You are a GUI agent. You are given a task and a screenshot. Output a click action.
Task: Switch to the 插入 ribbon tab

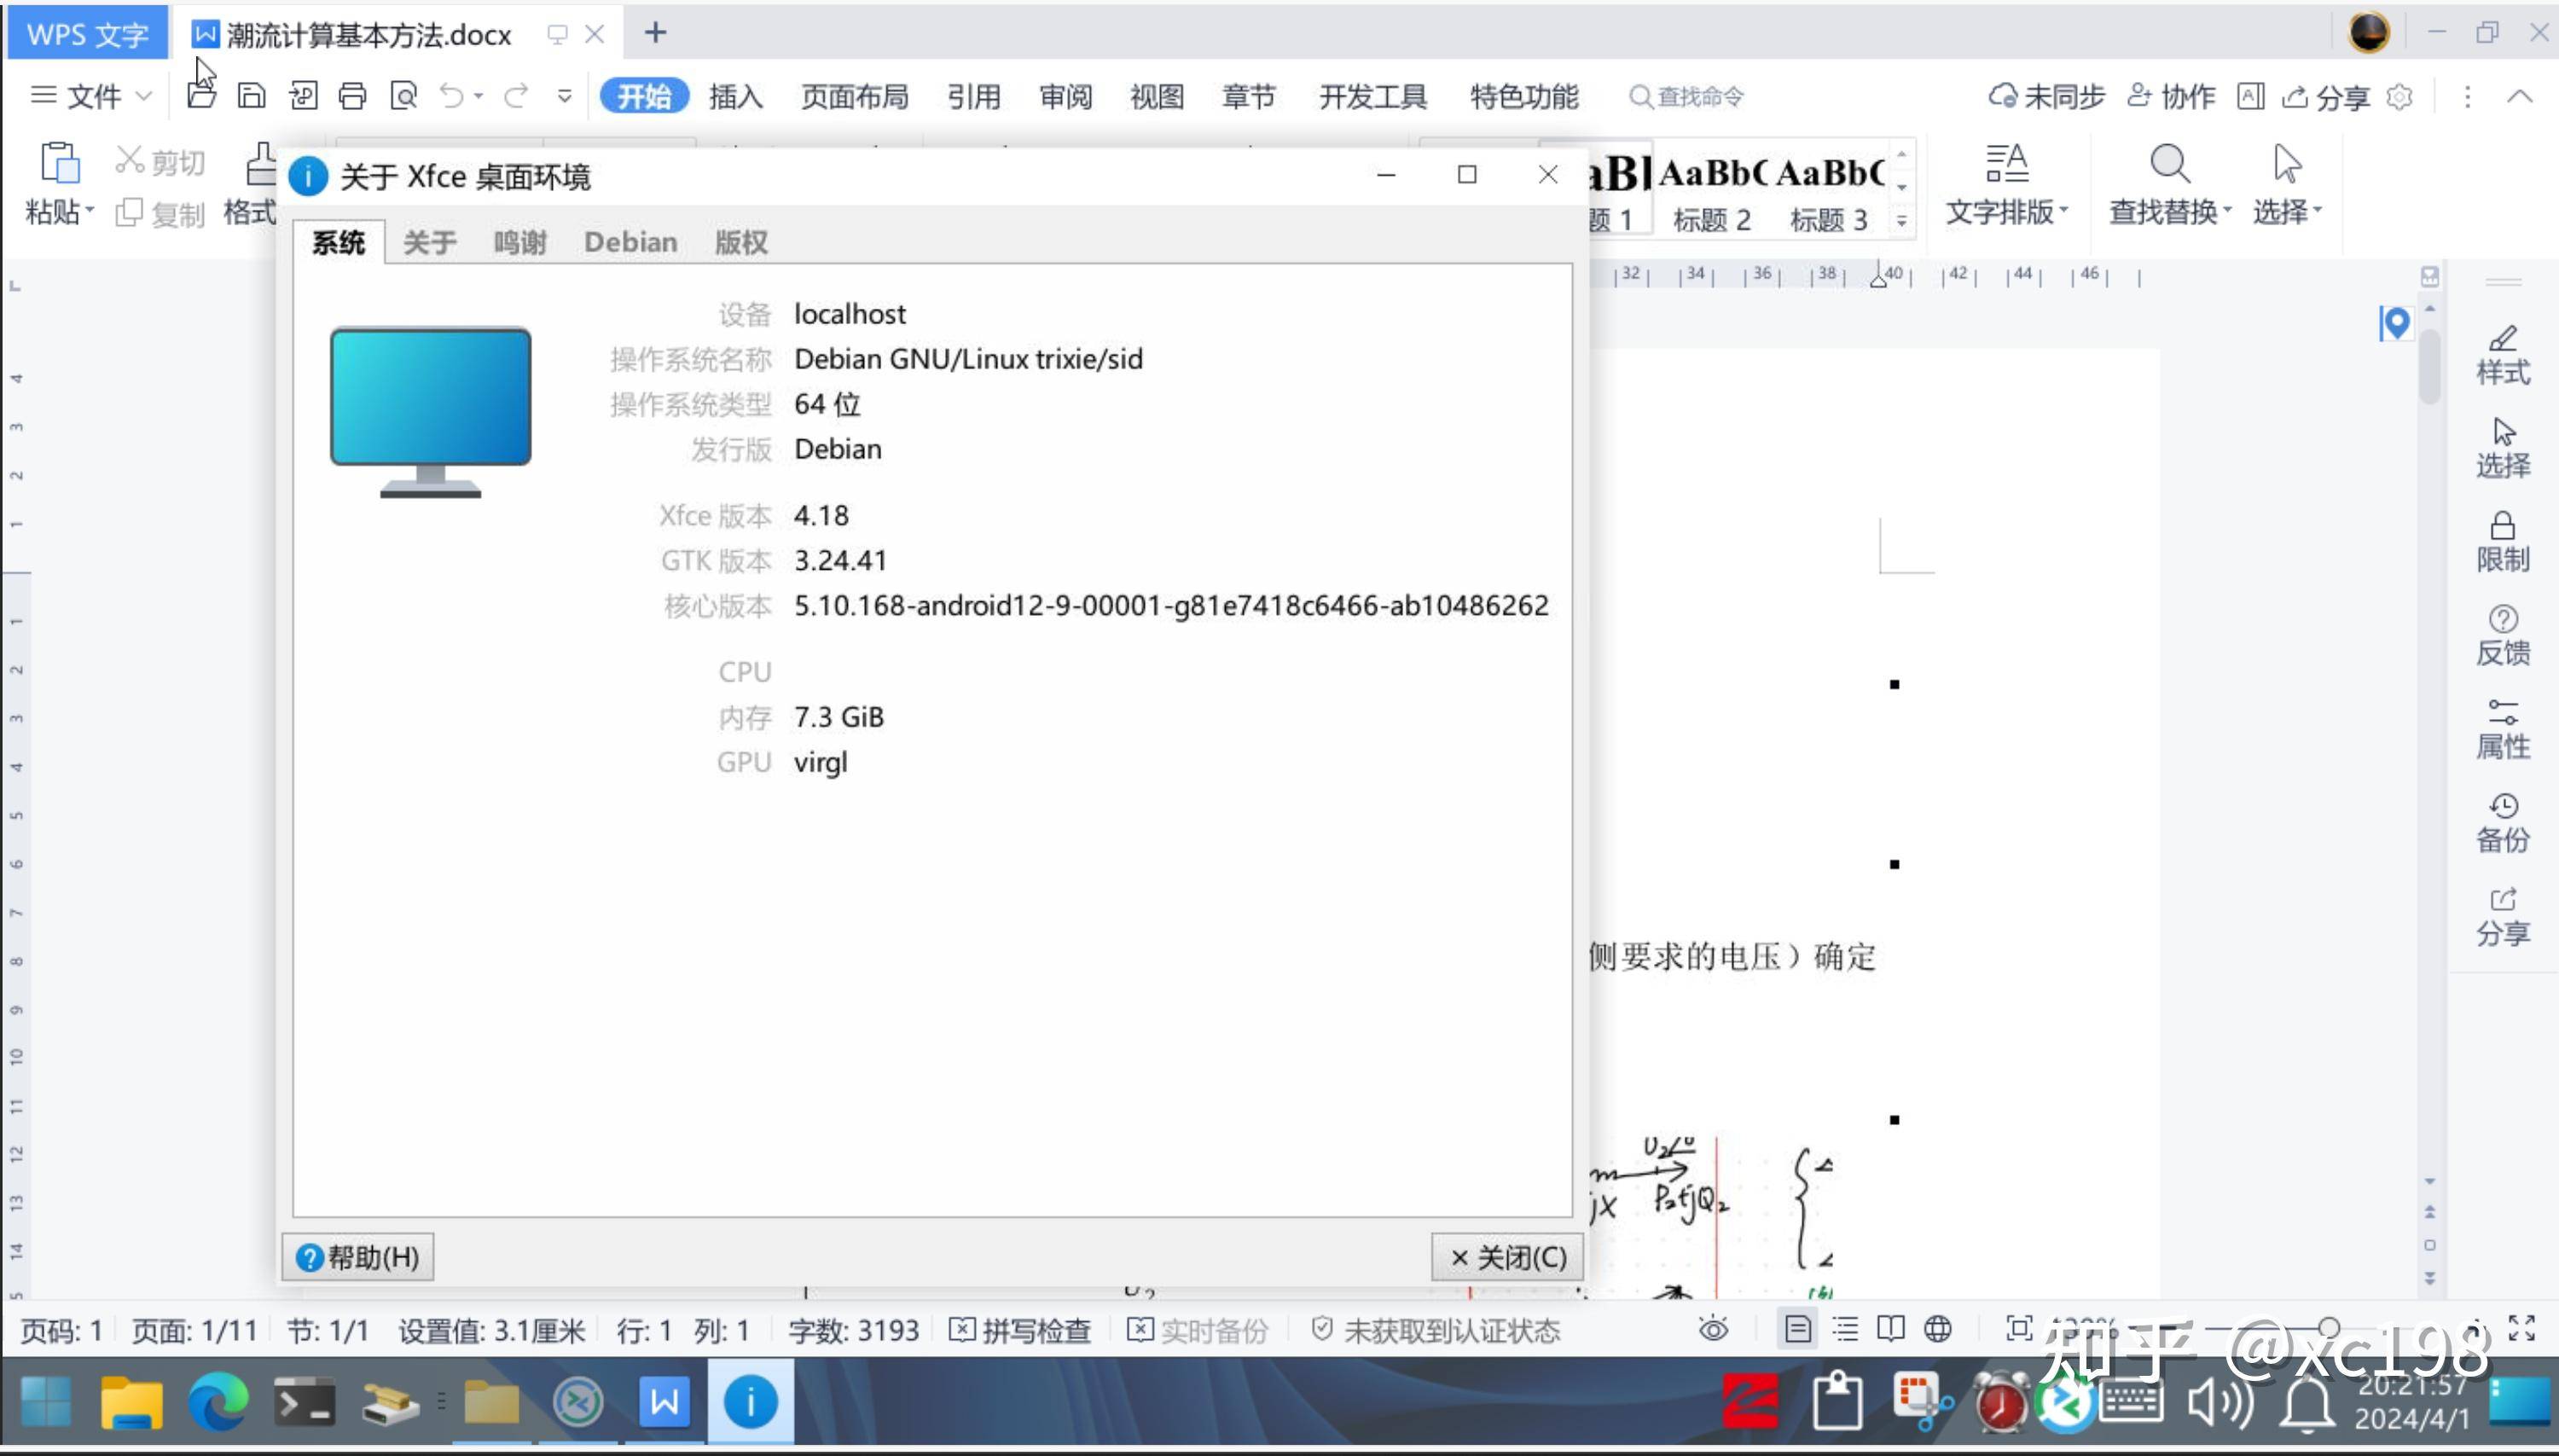[x=736, y=96]
